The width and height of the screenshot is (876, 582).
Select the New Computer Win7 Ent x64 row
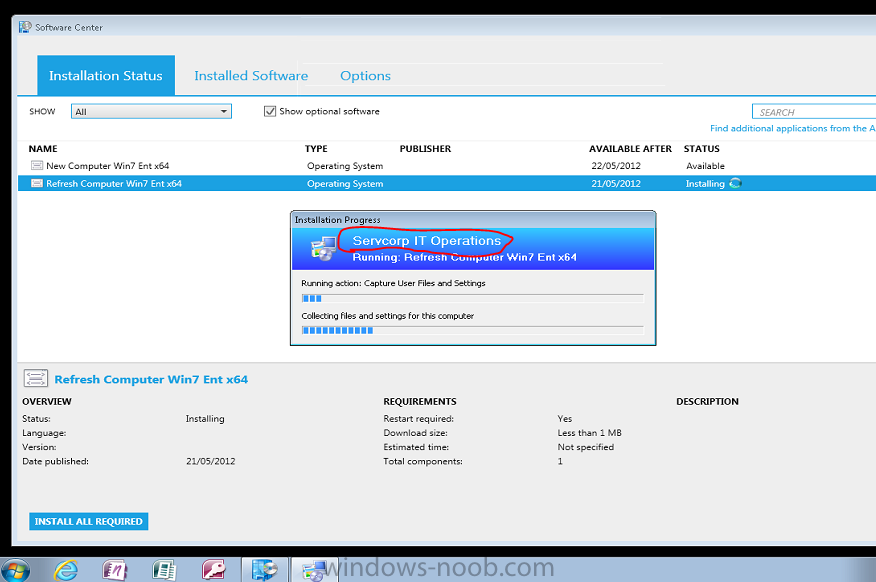(447, 165)
